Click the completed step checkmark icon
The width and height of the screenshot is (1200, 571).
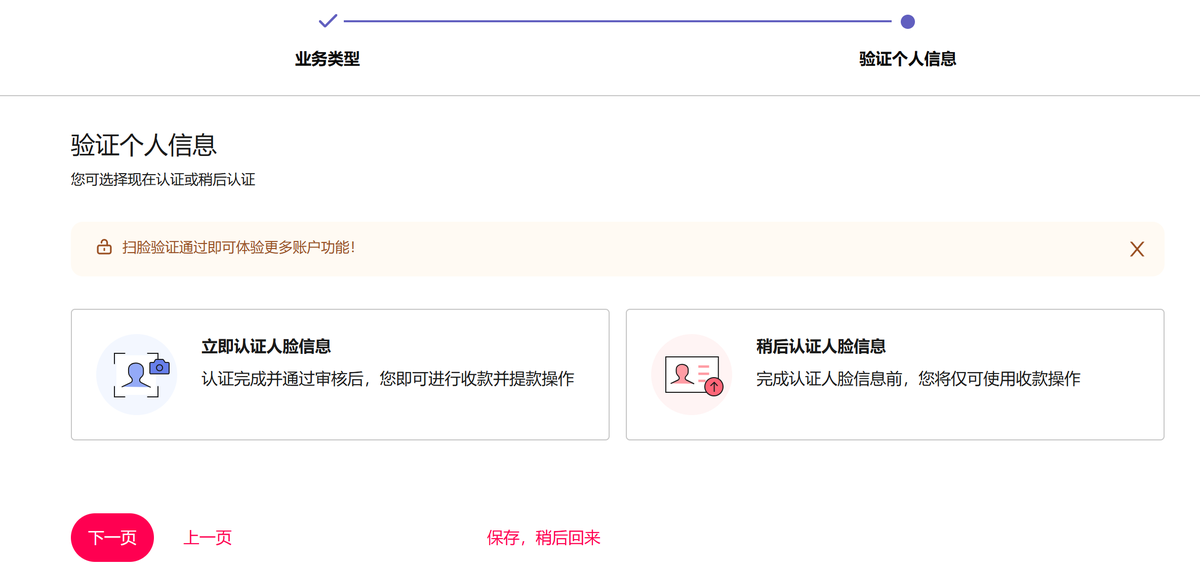click(328, 21)
